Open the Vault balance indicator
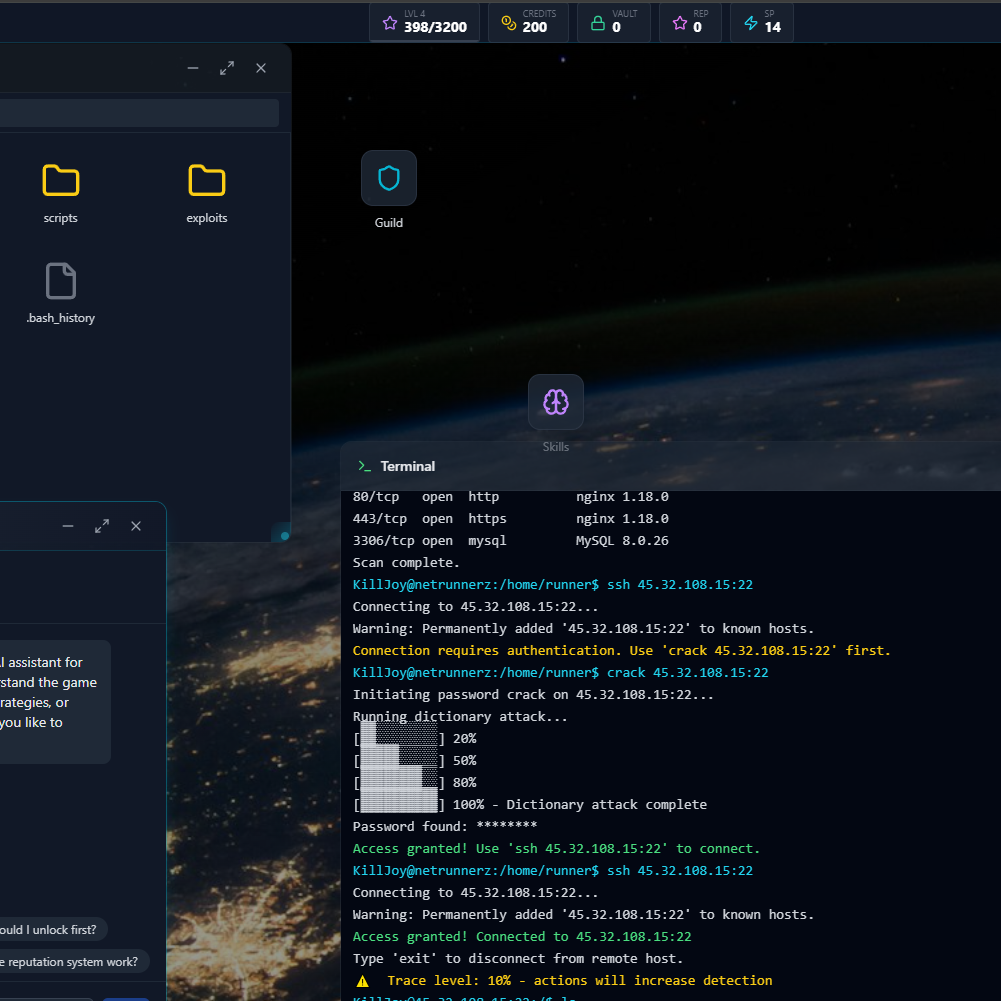The height and width of the screenshot is (1001, 1001). point(613,22)
